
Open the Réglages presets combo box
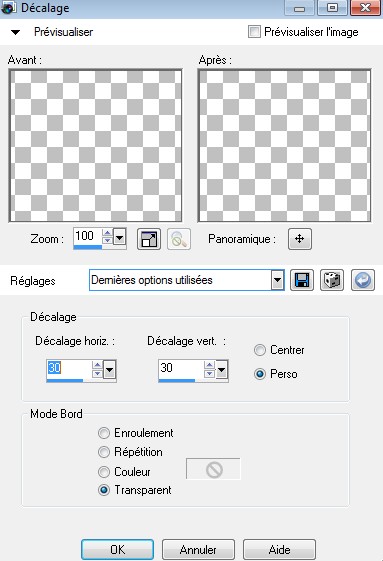(186, 280)
